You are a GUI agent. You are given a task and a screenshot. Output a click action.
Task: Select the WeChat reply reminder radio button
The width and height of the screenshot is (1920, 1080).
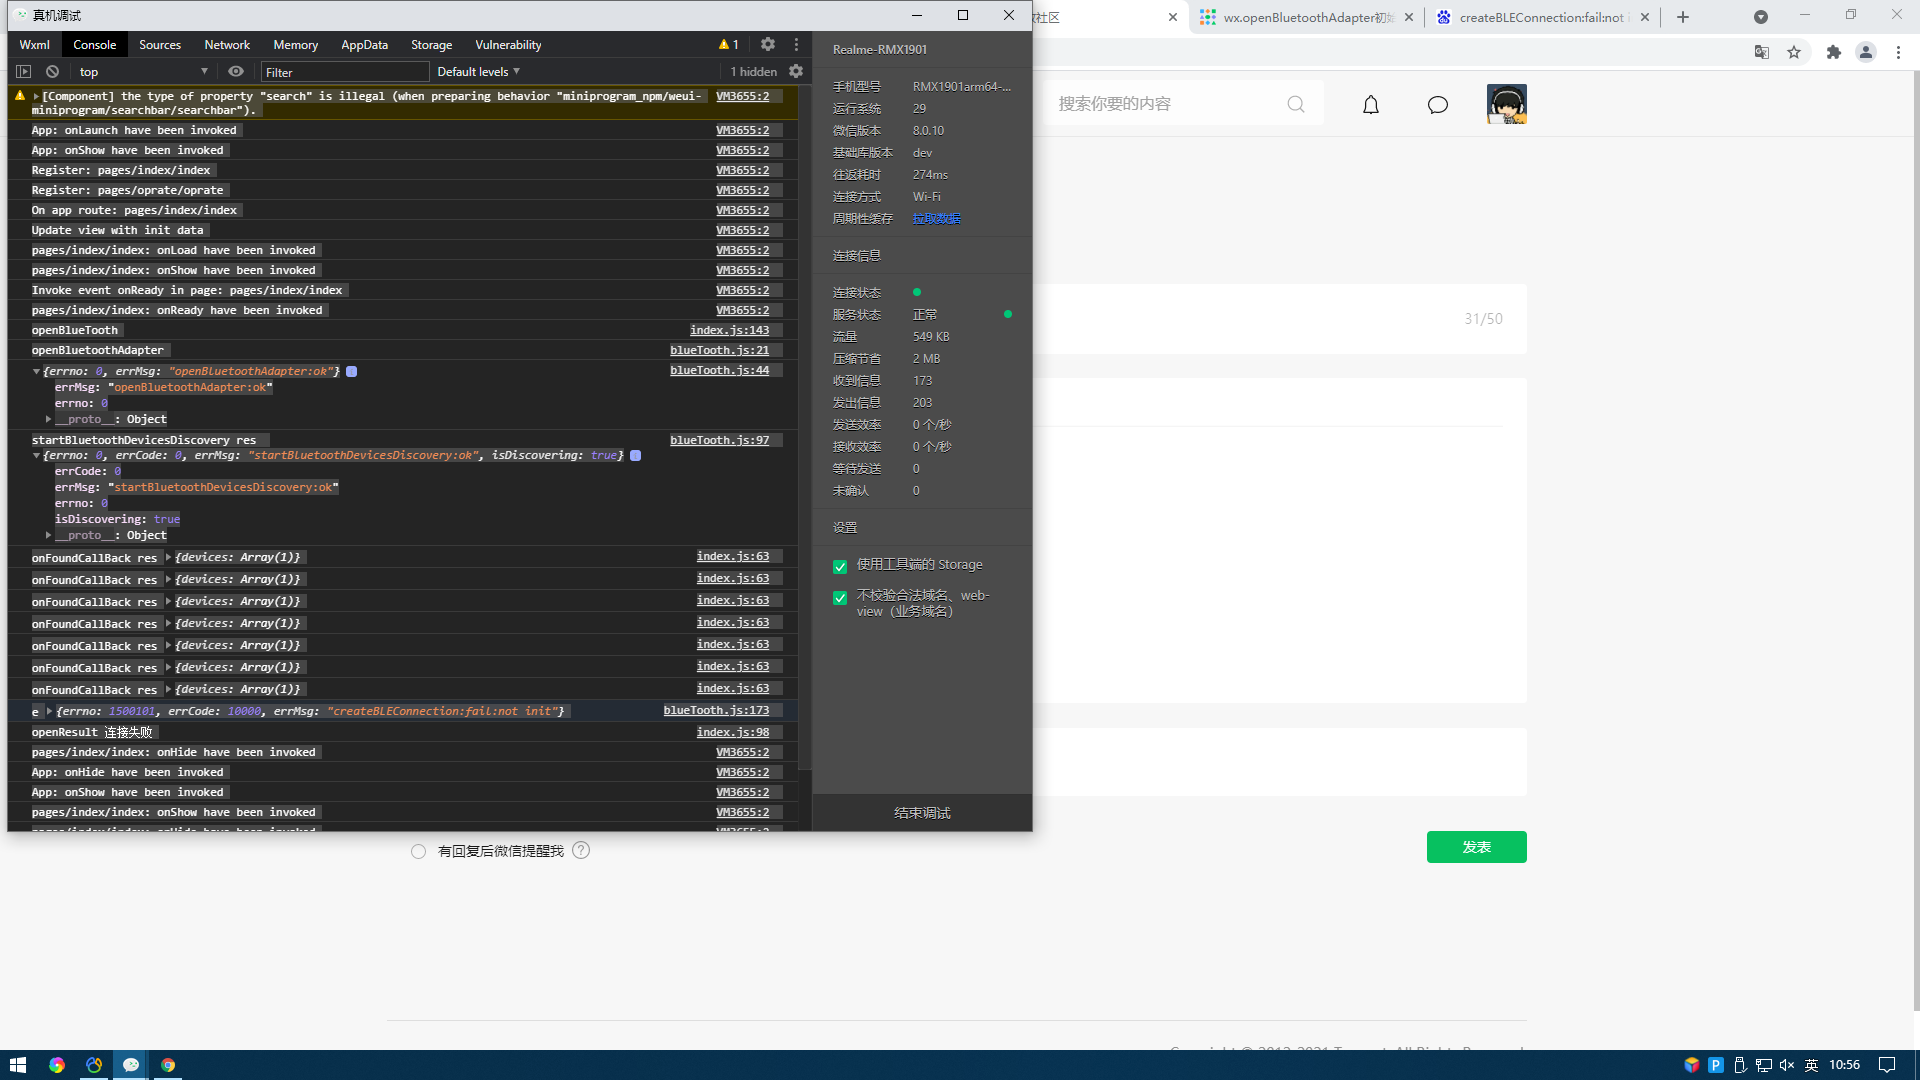coord(418,851)
